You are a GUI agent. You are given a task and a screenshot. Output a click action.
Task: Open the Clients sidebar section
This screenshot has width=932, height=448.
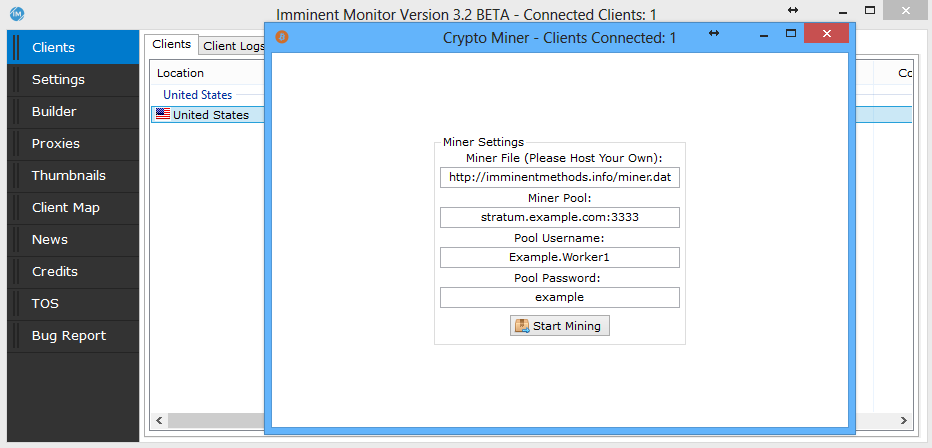coord(73,48)
